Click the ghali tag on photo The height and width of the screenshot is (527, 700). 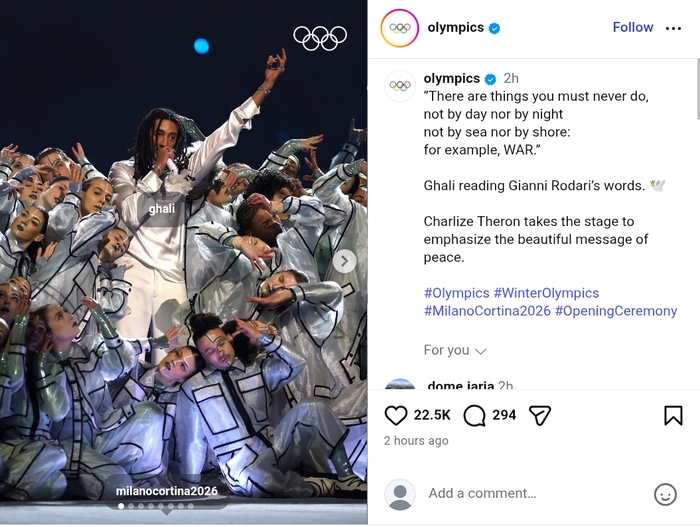point(161,209)
